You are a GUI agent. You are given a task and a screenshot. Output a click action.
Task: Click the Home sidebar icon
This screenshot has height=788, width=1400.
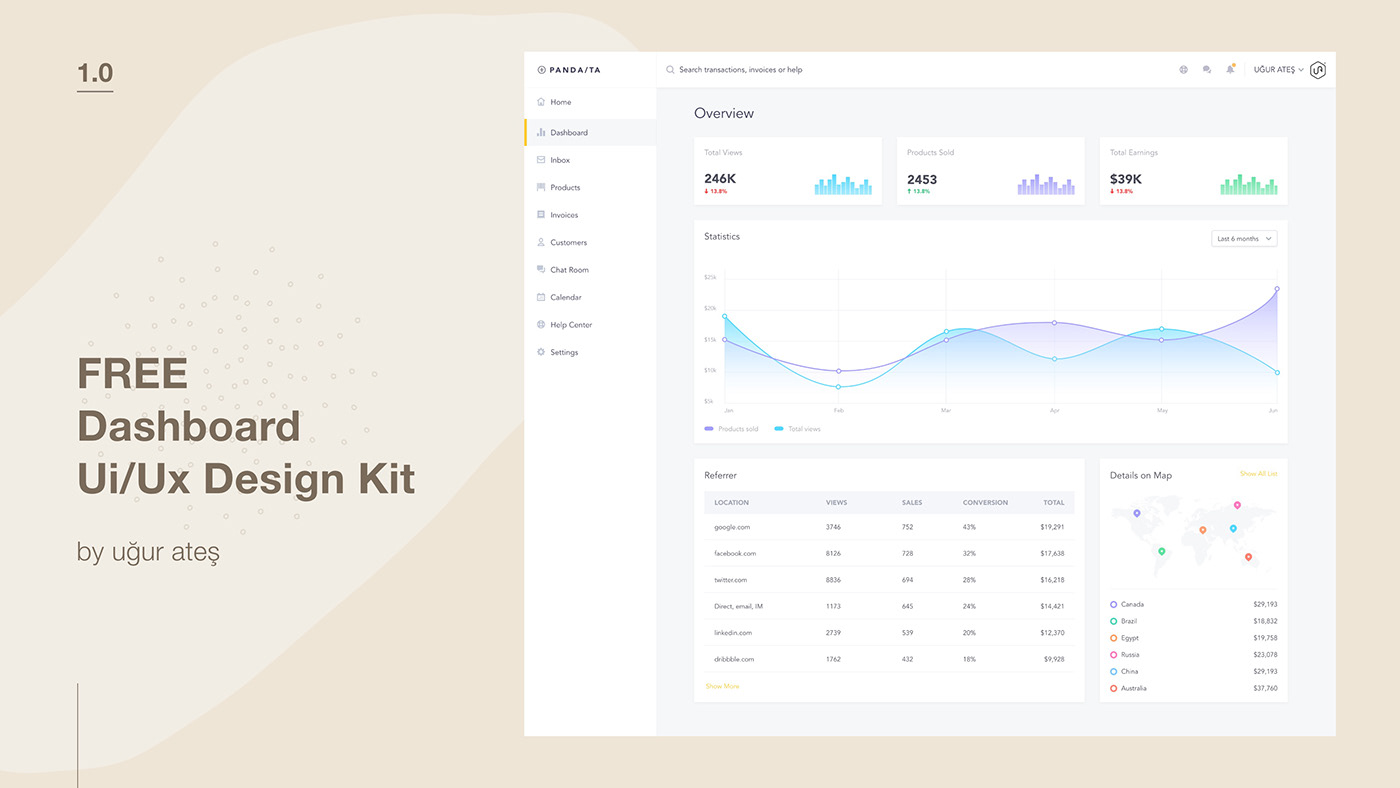click(541, 102)
